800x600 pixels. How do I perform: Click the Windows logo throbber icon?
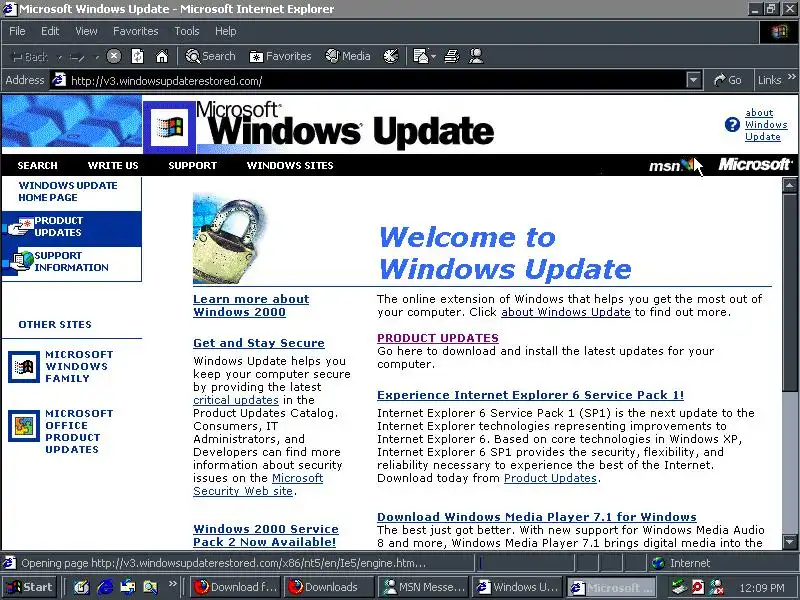(x=779, y=32)
